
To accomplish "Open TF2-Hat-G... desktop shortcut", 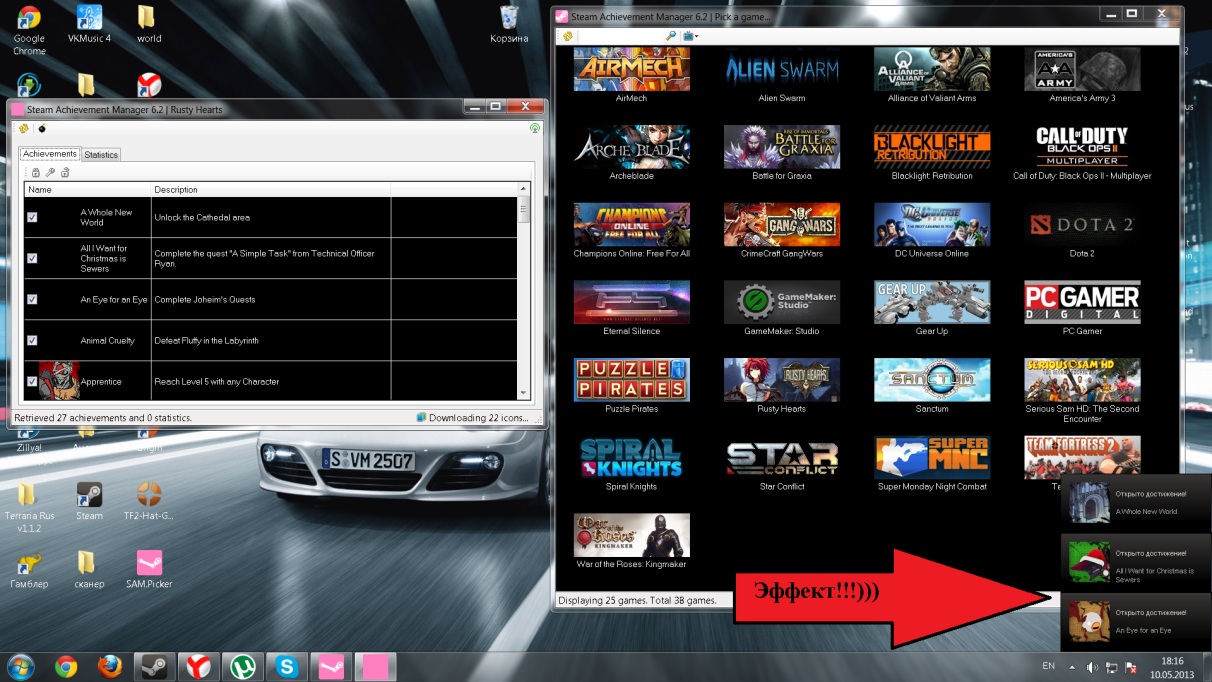I will point(148,500).
